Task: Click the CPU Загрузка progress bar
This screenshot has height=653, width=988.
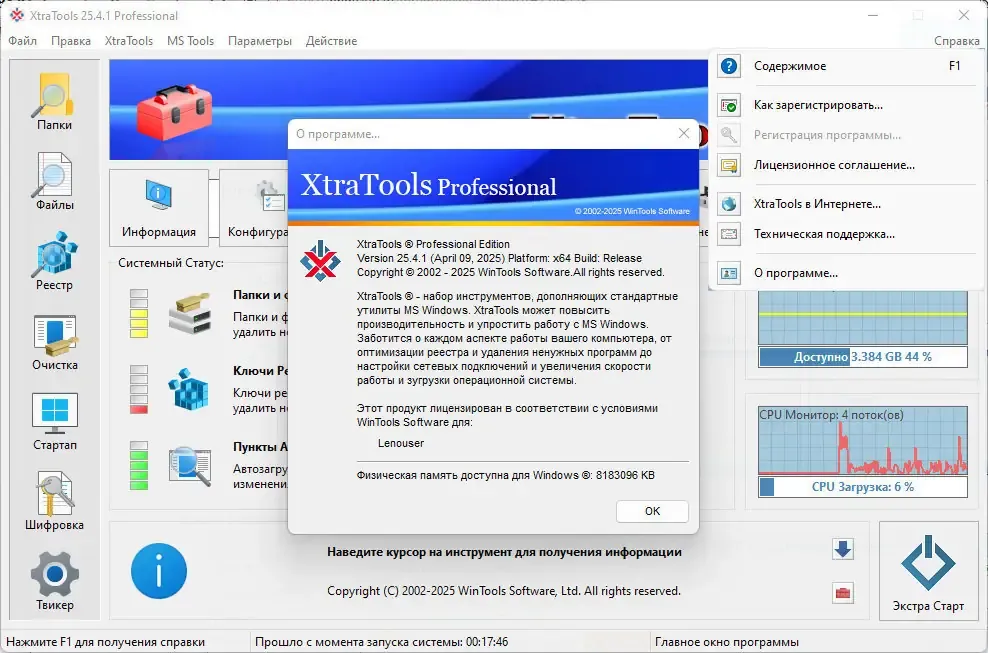Action: click(863, 487)
